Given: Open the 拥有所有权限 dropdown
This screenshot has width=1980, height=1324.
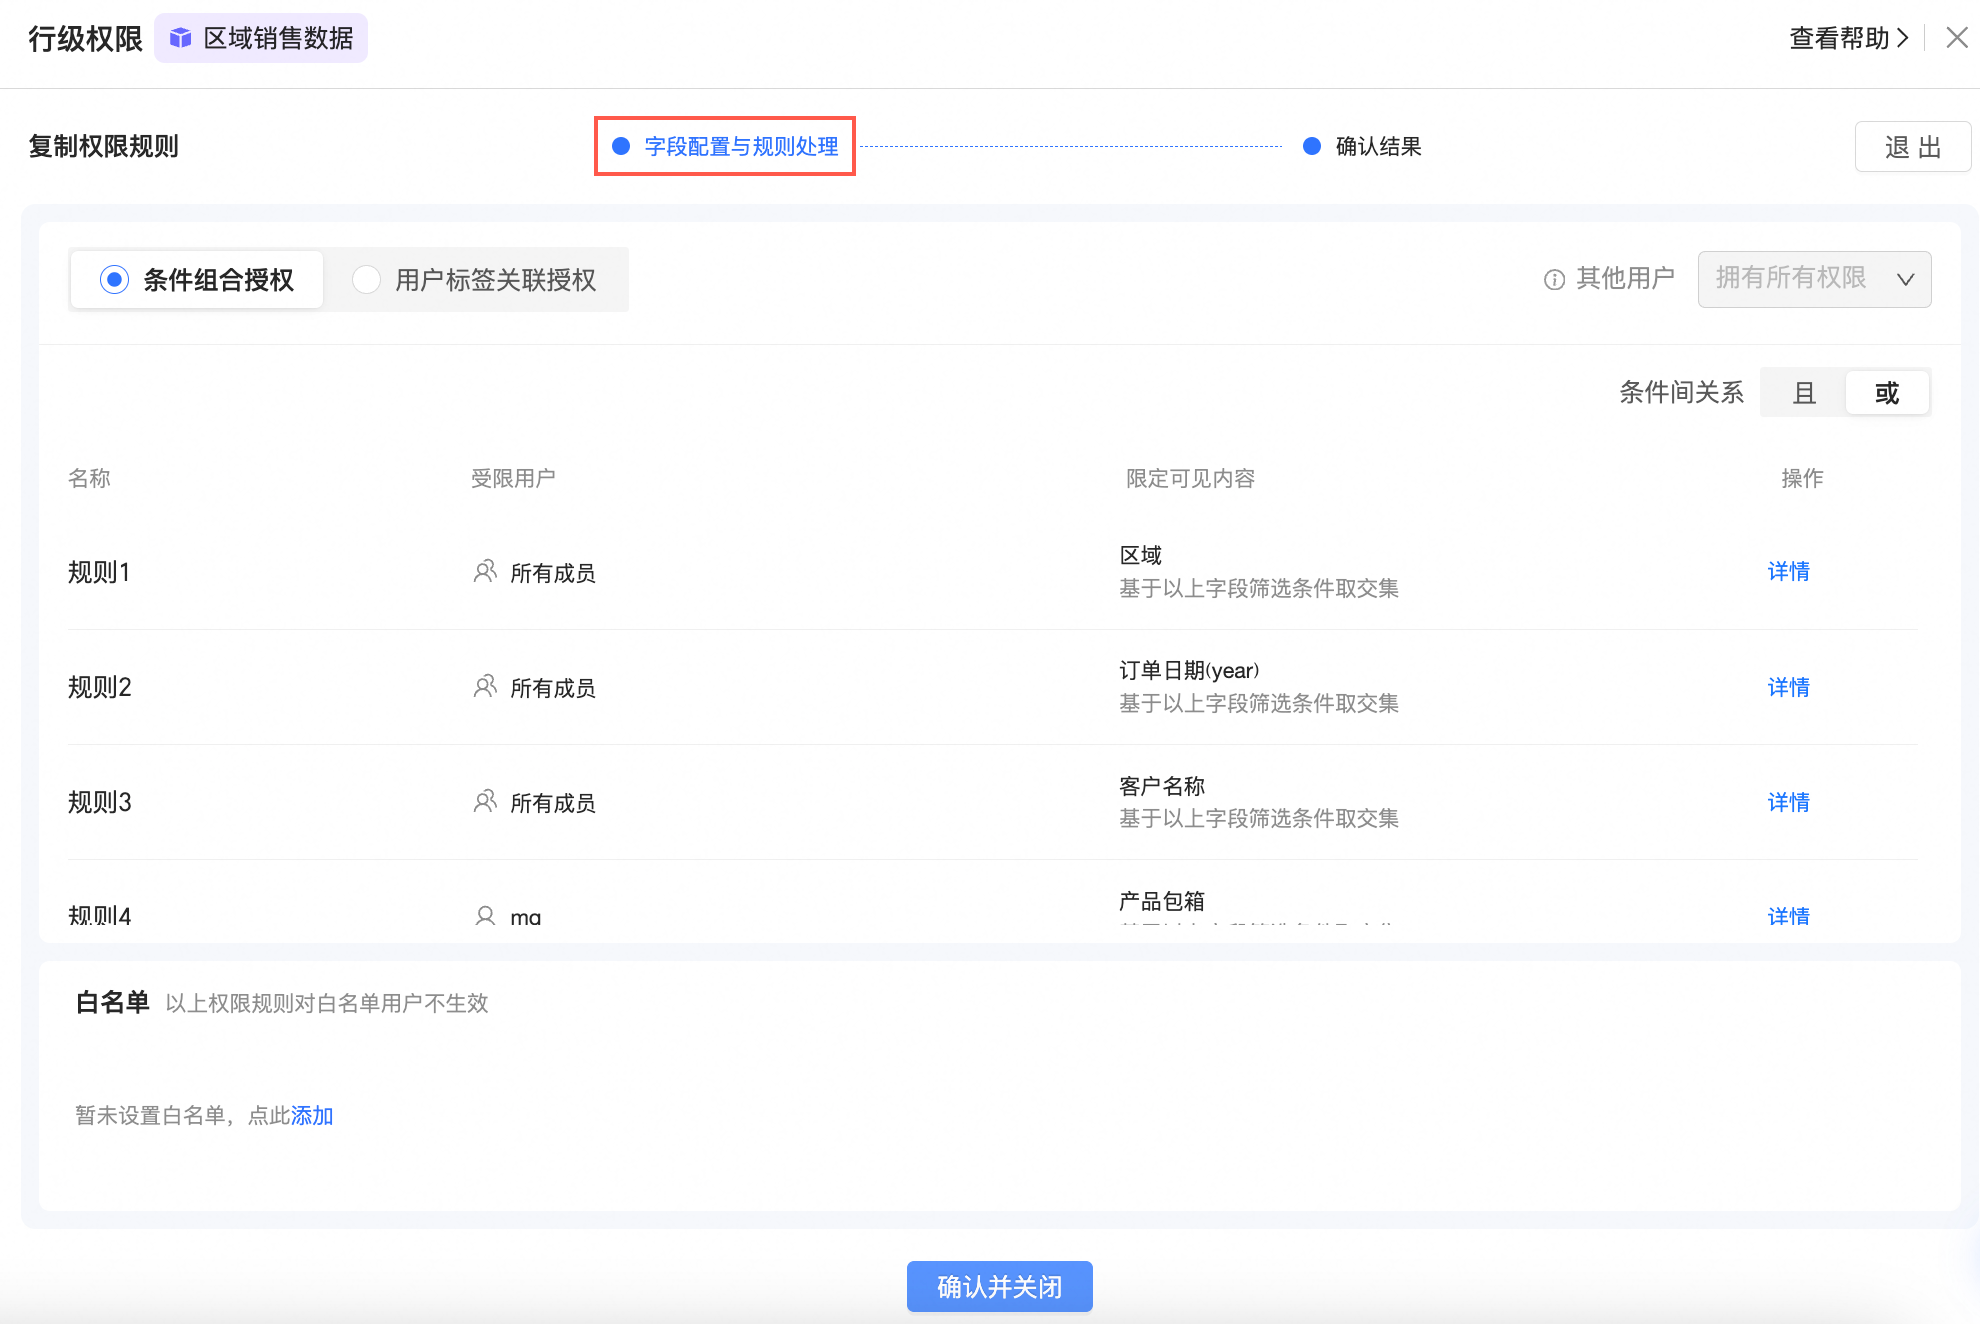Looking at the screenshot, I should [x=1814, y=279].
